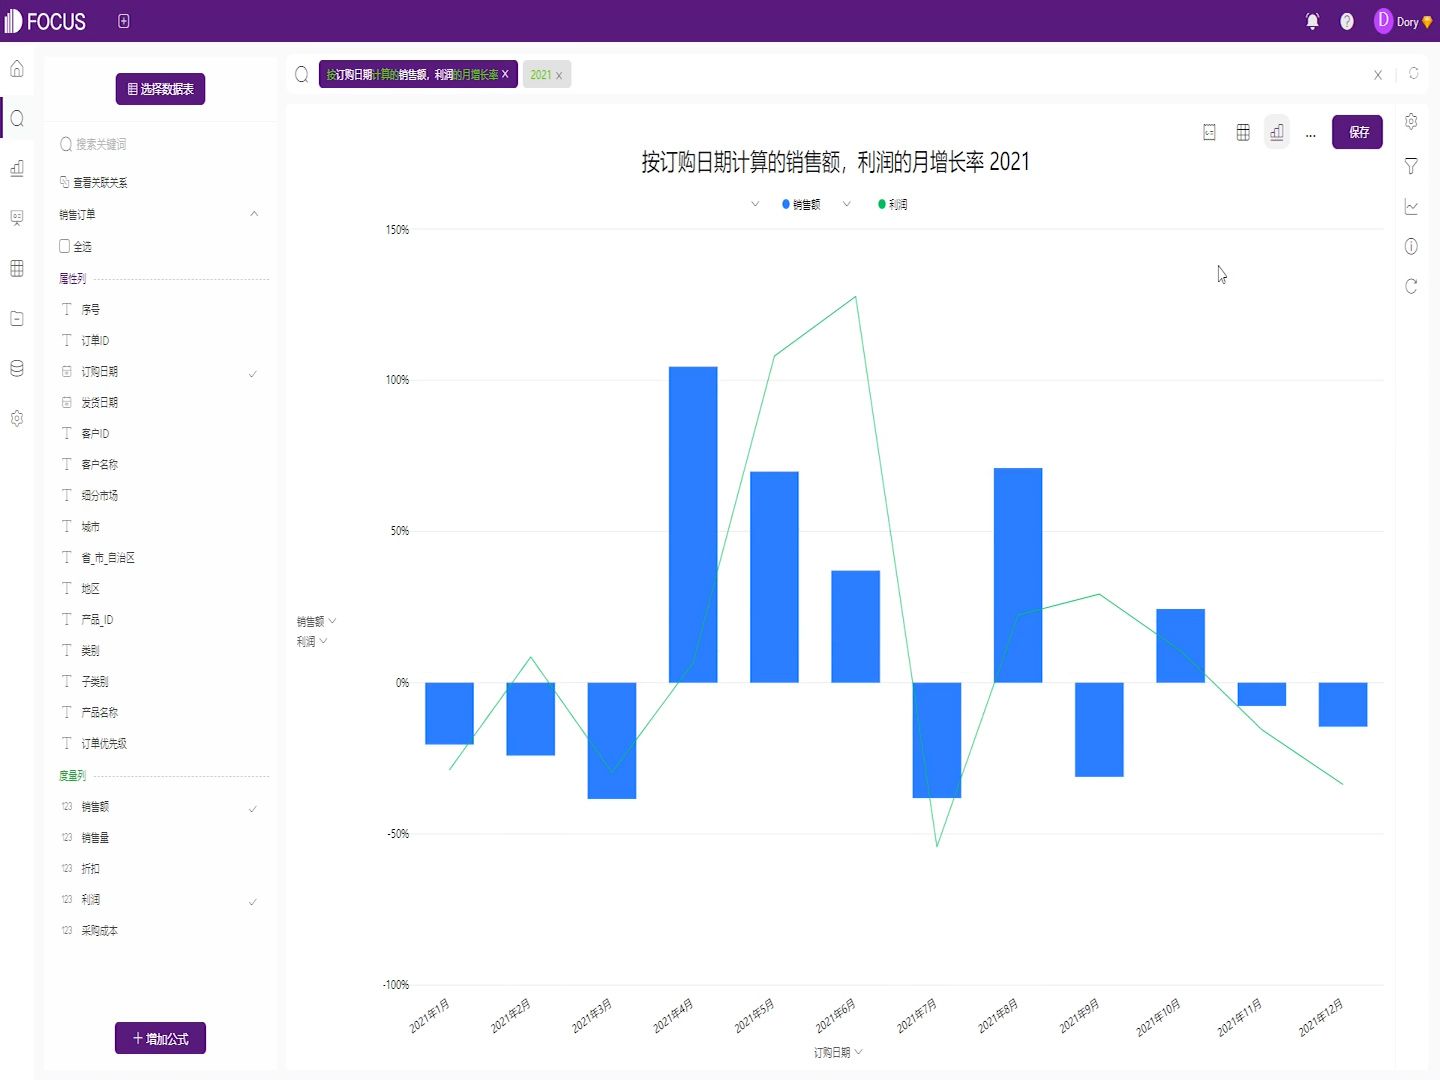
Task: Open the line chart analysis icon on right
Action: point(1411,207)
